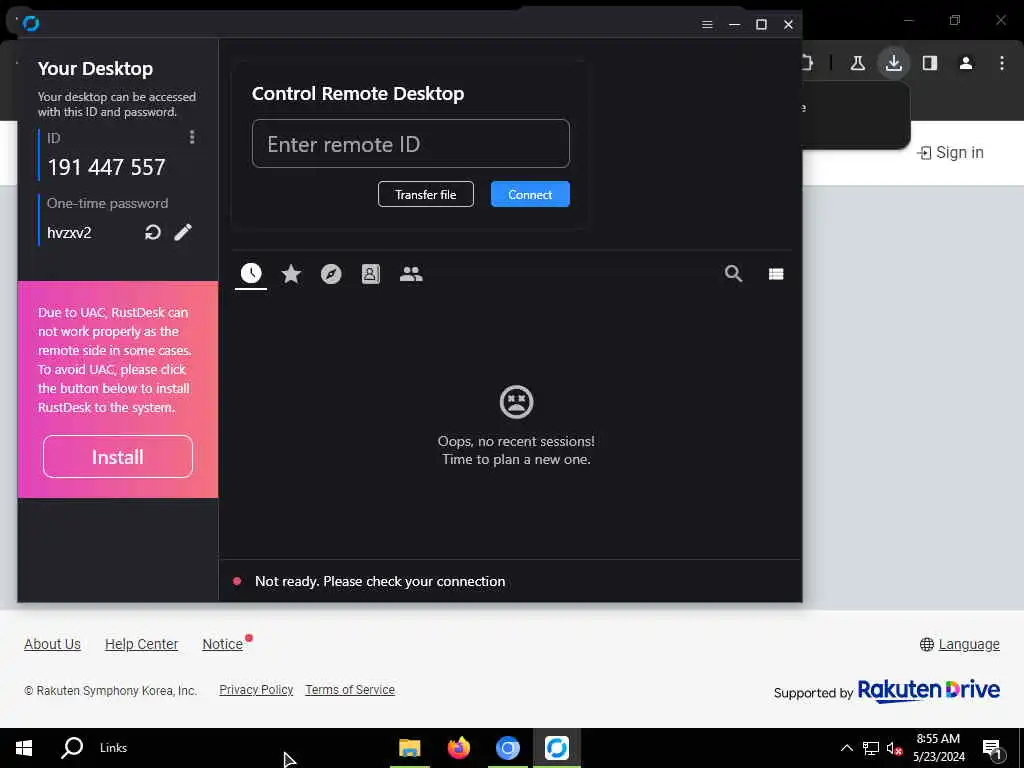Open the Terms of Service link
Screen dimensions: 1024x768
click(350, 690)
